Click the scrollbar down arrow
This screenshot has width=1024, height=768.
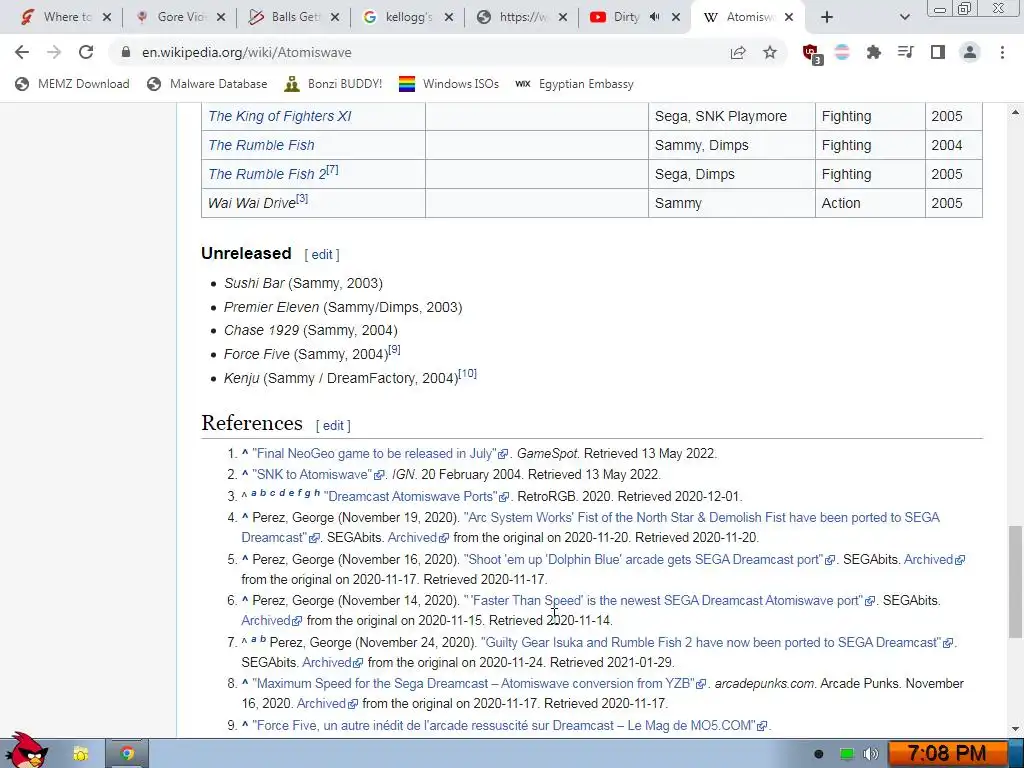(x=1015, y=729)
